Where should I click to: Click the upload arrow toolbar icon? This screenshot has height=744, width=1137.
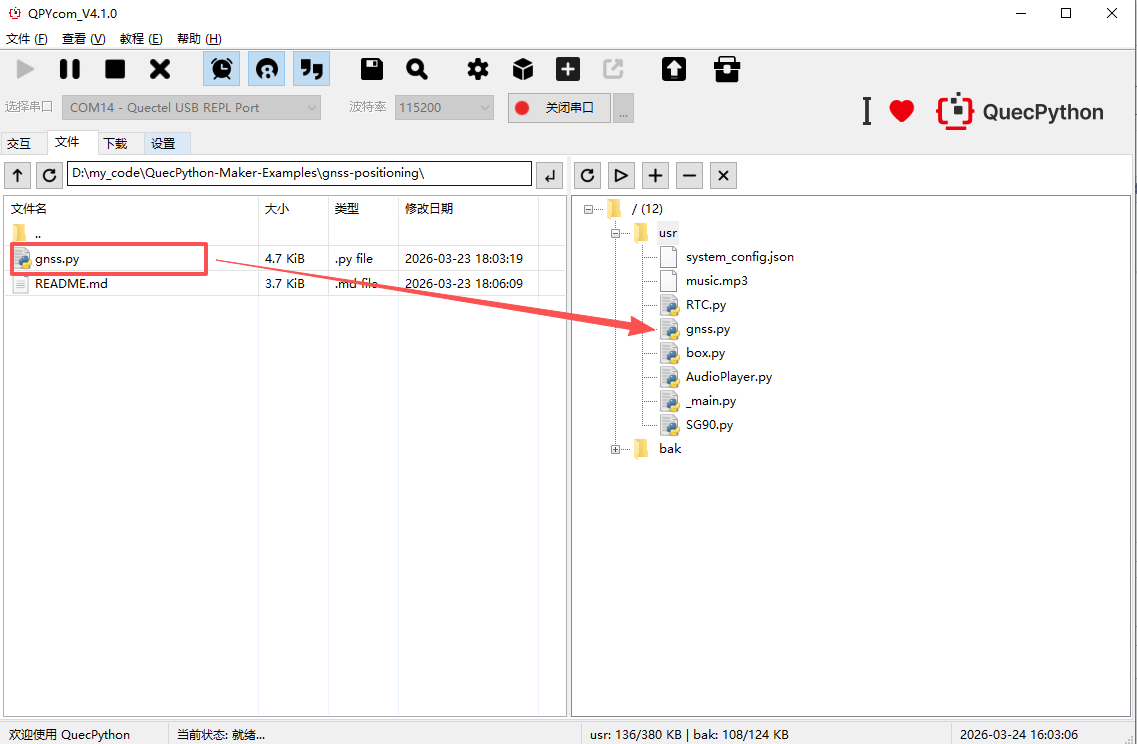[674, 69]
